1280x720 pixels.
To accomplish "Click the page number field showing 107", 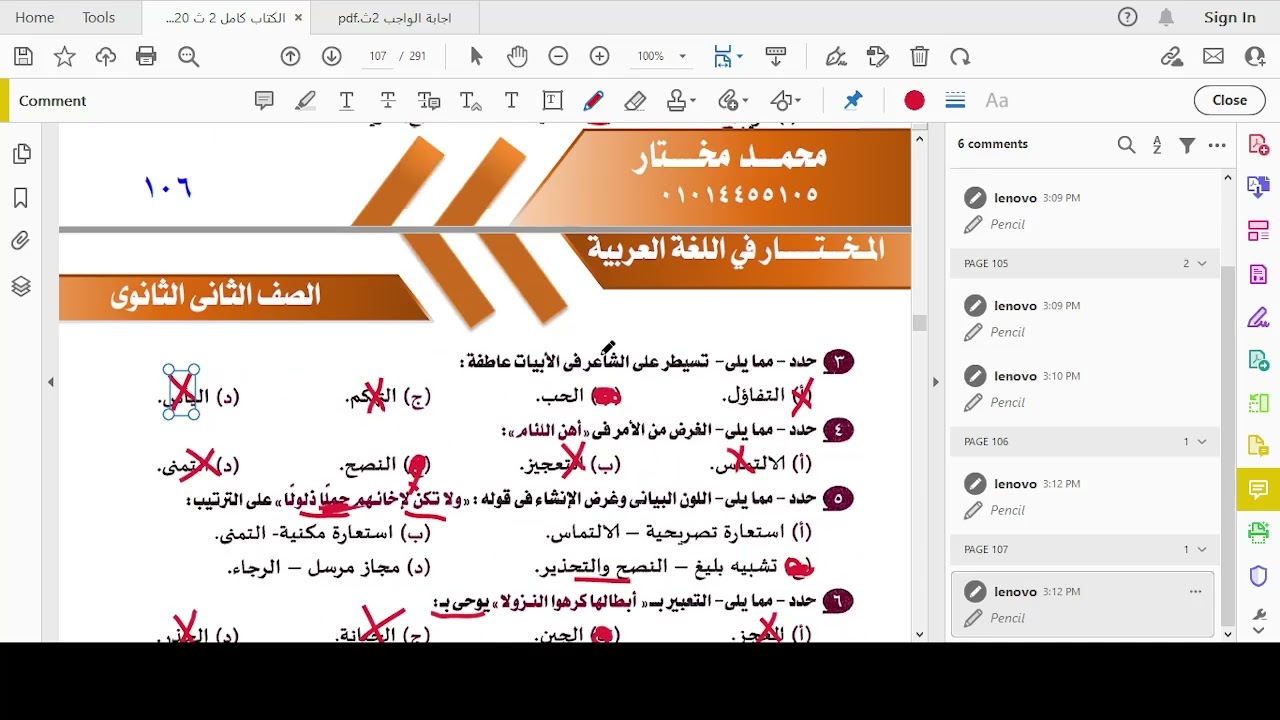I will click(378, 57).
